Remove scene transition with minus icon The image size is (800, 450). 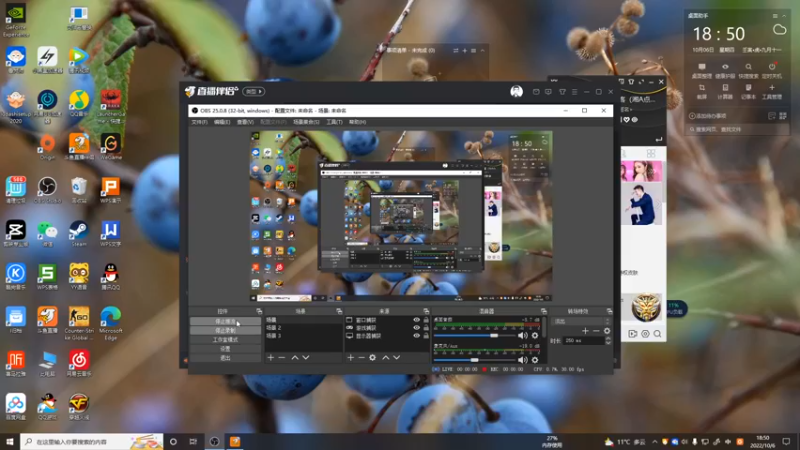coord(596,331)
